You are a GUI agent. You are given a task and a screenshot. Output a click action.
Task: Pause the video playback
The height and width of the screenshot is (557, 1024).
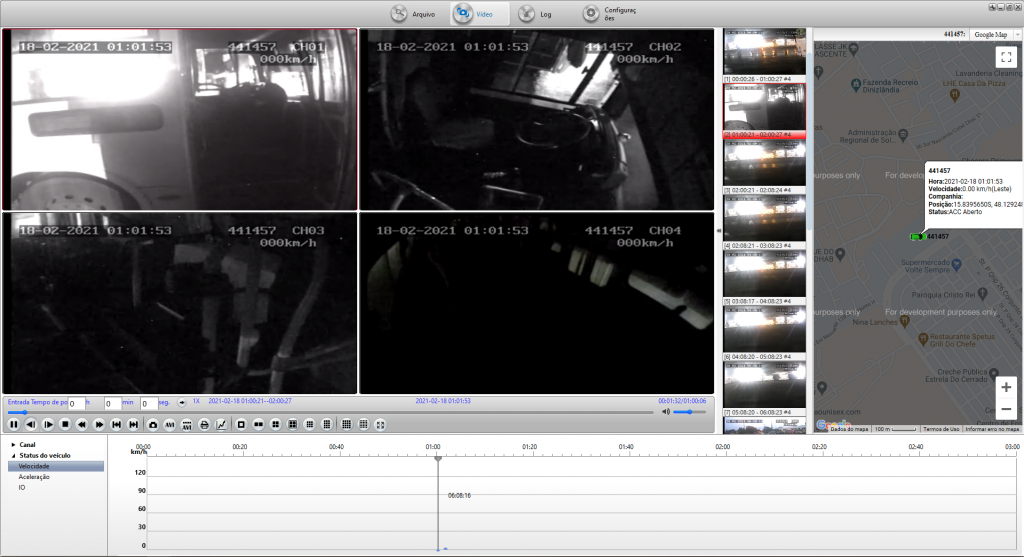[x=14, y=425]
